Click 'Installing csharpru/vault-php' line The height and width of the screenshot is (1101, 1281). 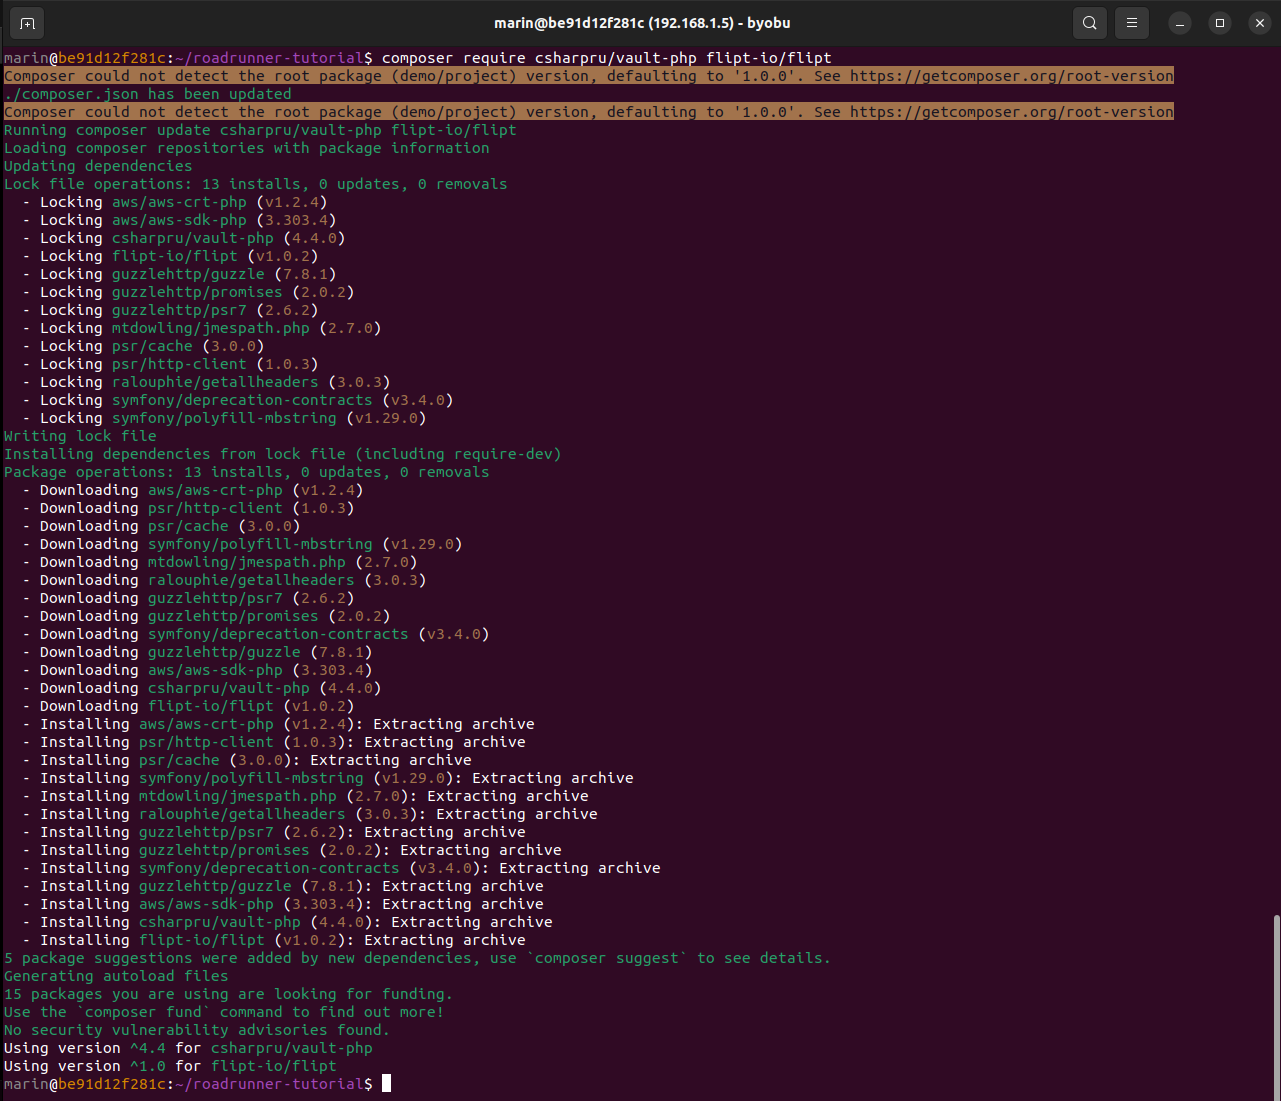click(x=287, y=922)
